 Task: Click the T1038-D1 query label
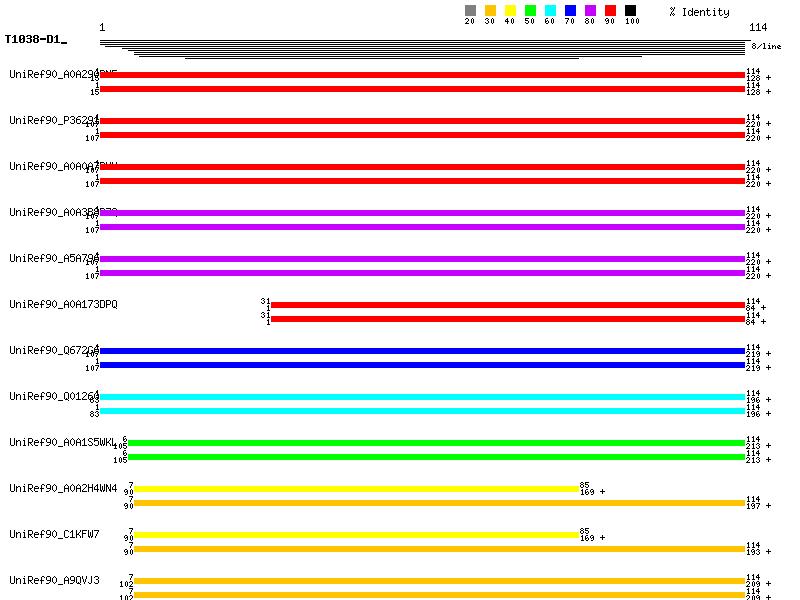pyautogui.click(x=35, y=40)
